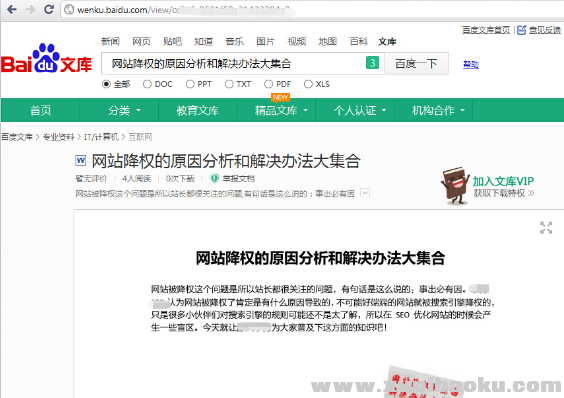Viewport: 564px width, 398px height.
Task: Click the browser address bar URL
Action: click(x=183, y=10)
